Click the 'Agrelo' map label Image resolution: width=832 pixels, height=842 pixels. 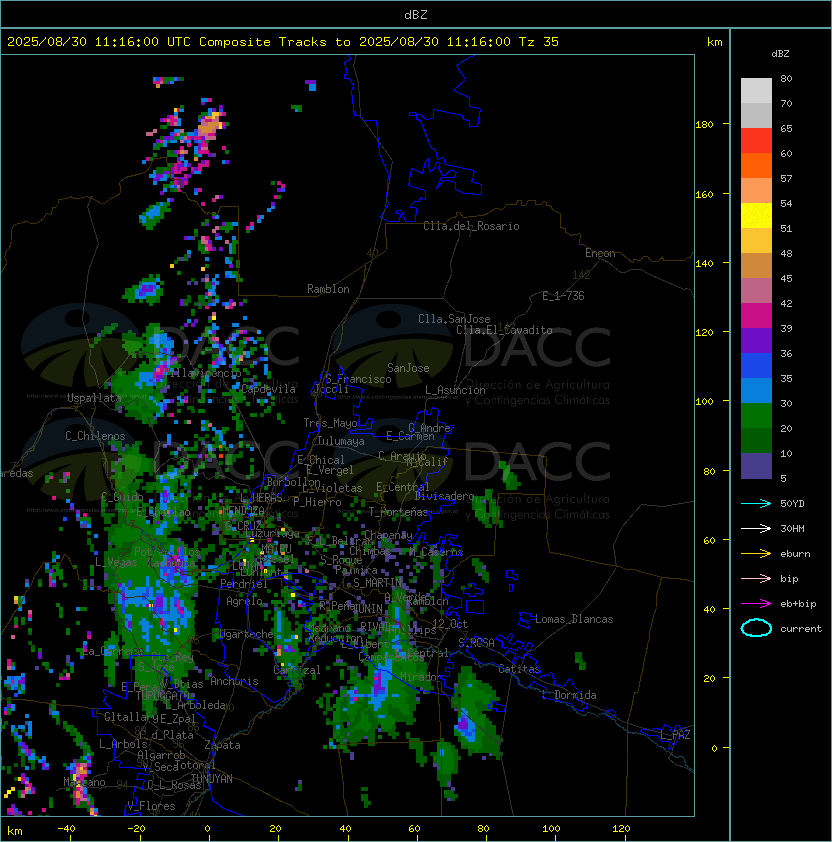click(244, 601)
